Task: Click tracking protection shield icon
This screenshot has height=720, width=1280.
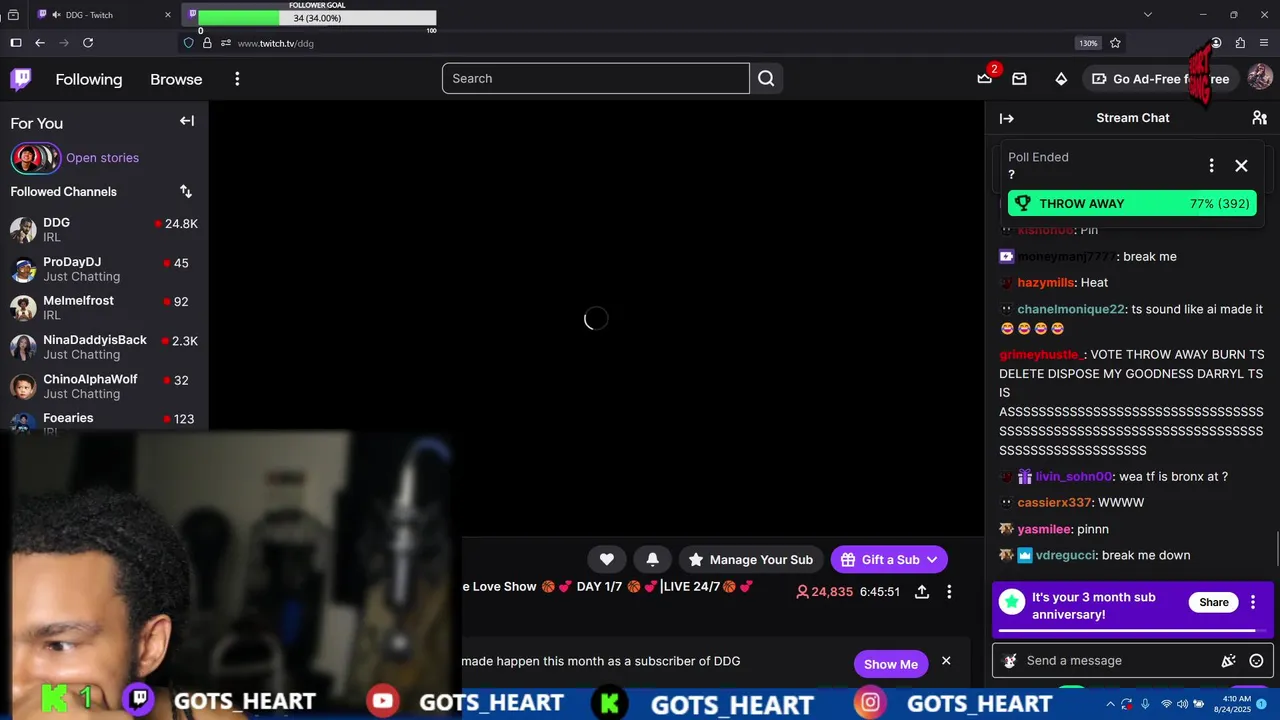Action: [x=188, y=43]
